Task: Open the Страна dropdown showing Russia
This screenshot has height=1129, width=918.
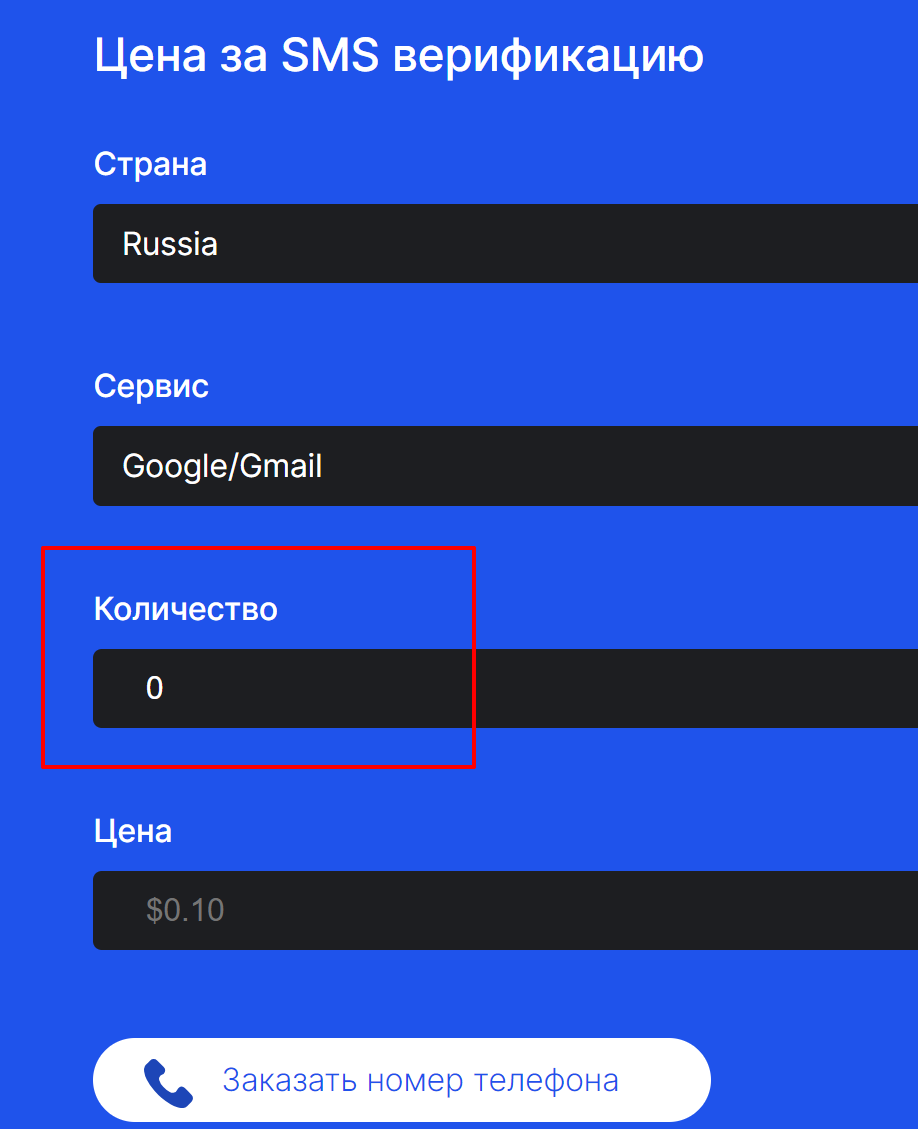Action: tap(505, 244)
